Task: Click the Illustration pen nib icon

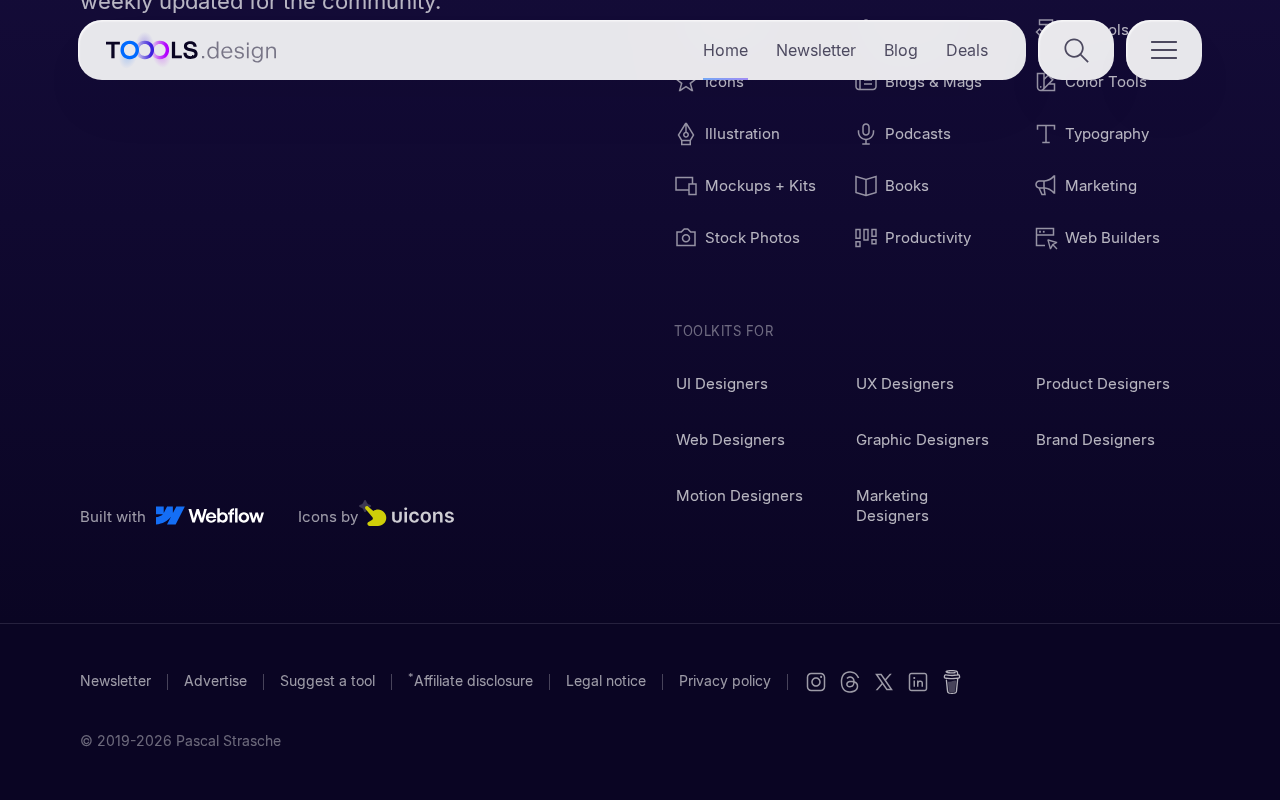Action: (686, 134)
